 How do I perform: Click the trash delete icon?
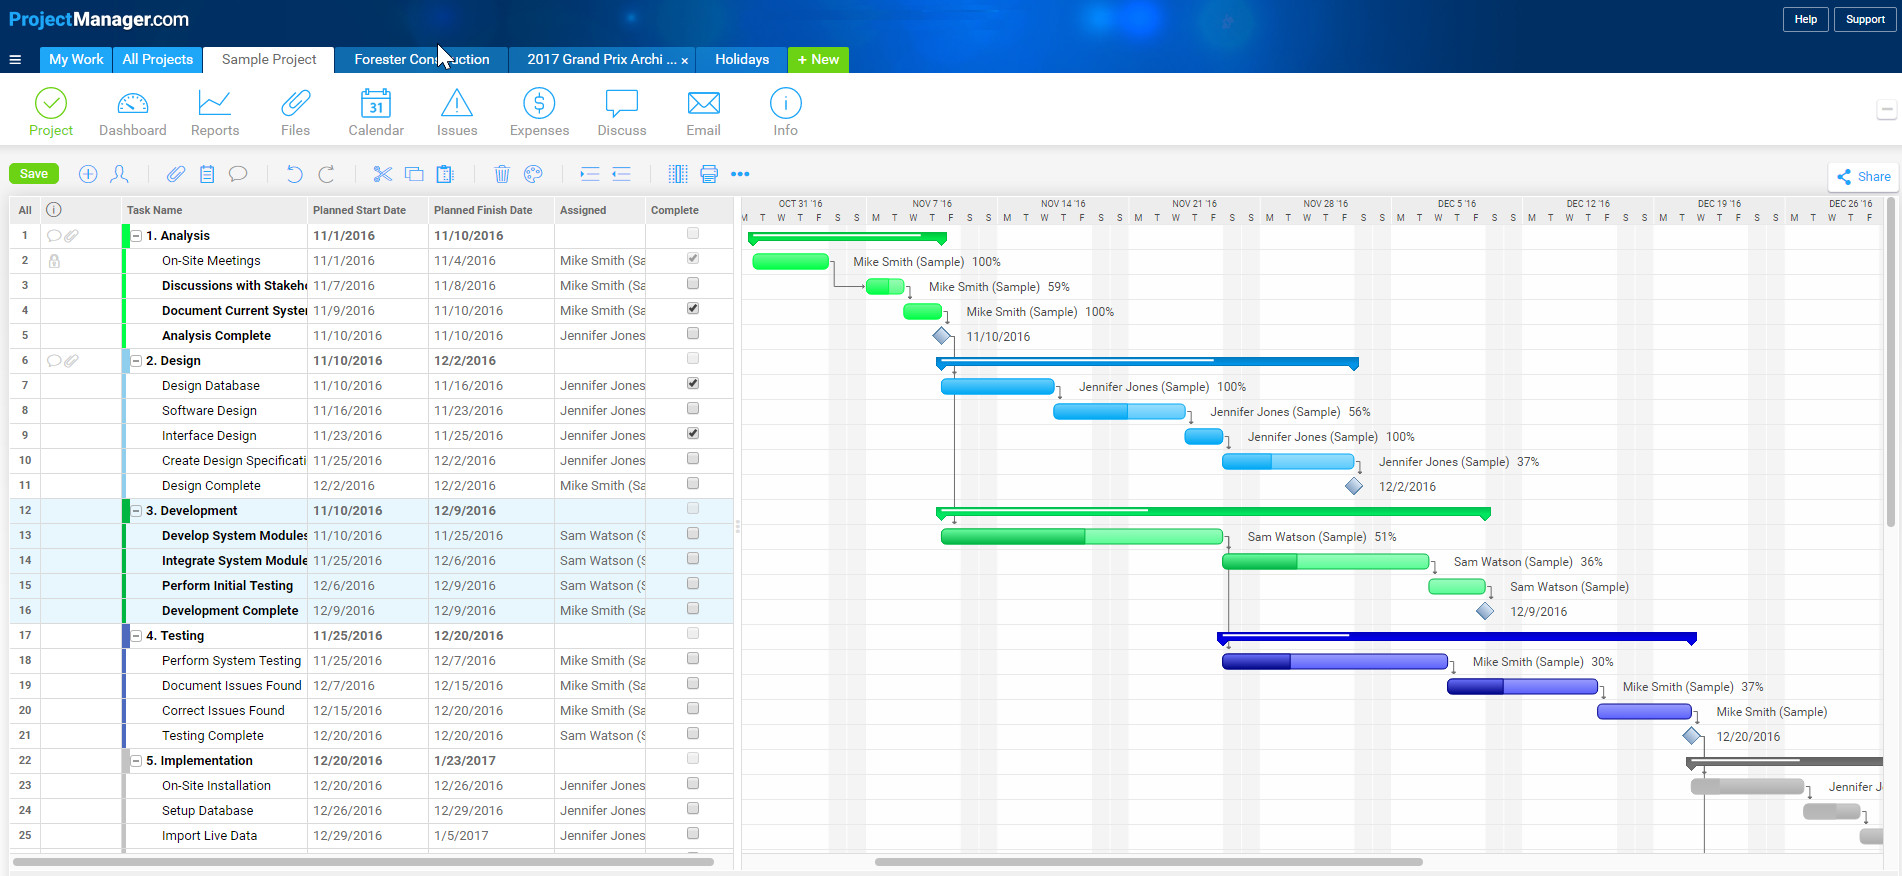(502, 174)
